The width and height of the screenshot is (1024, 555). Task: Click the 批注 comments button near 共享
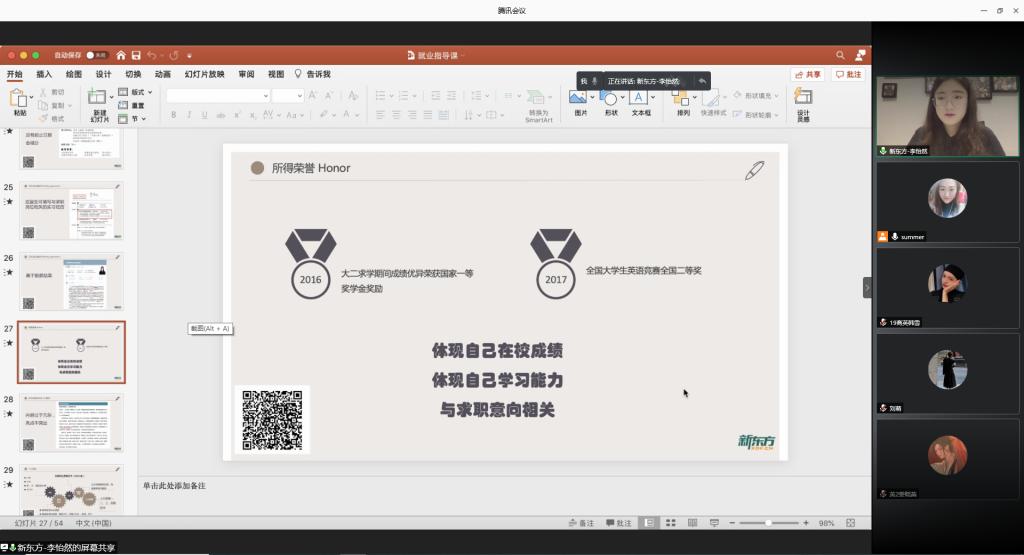[x=848, y=74]
